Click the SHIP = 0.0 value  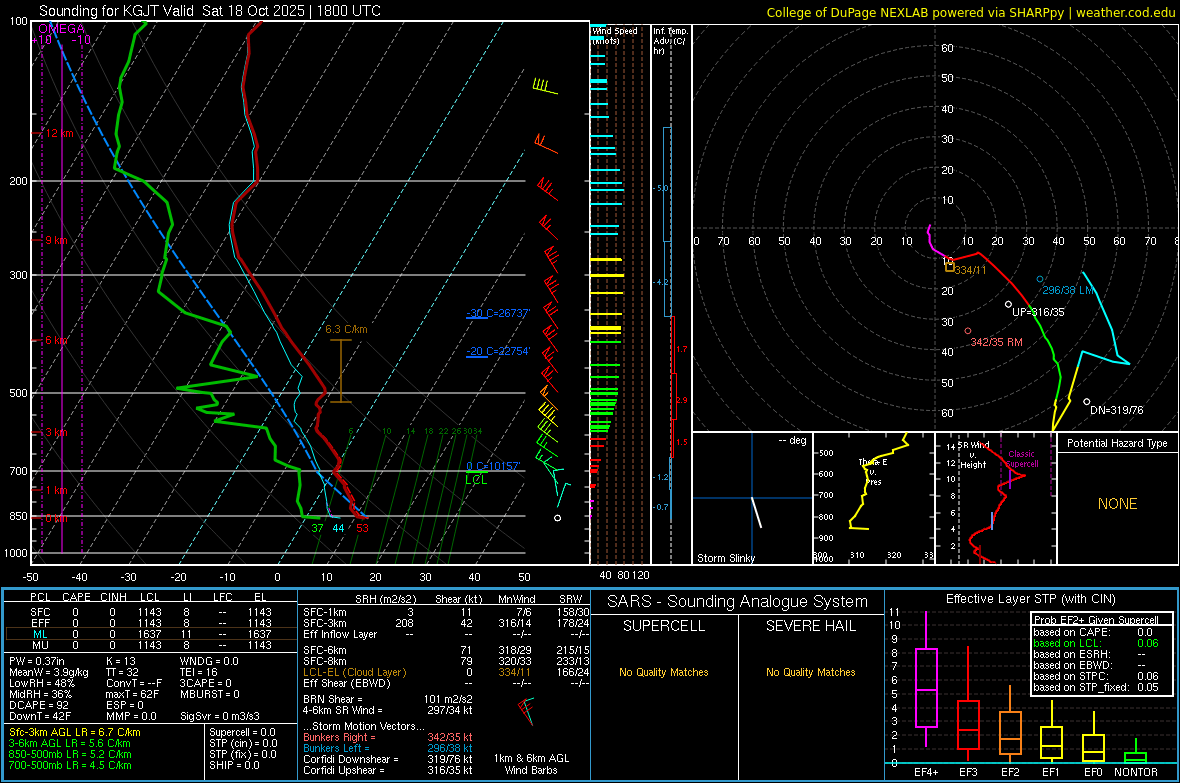click(x=234, y=766)
